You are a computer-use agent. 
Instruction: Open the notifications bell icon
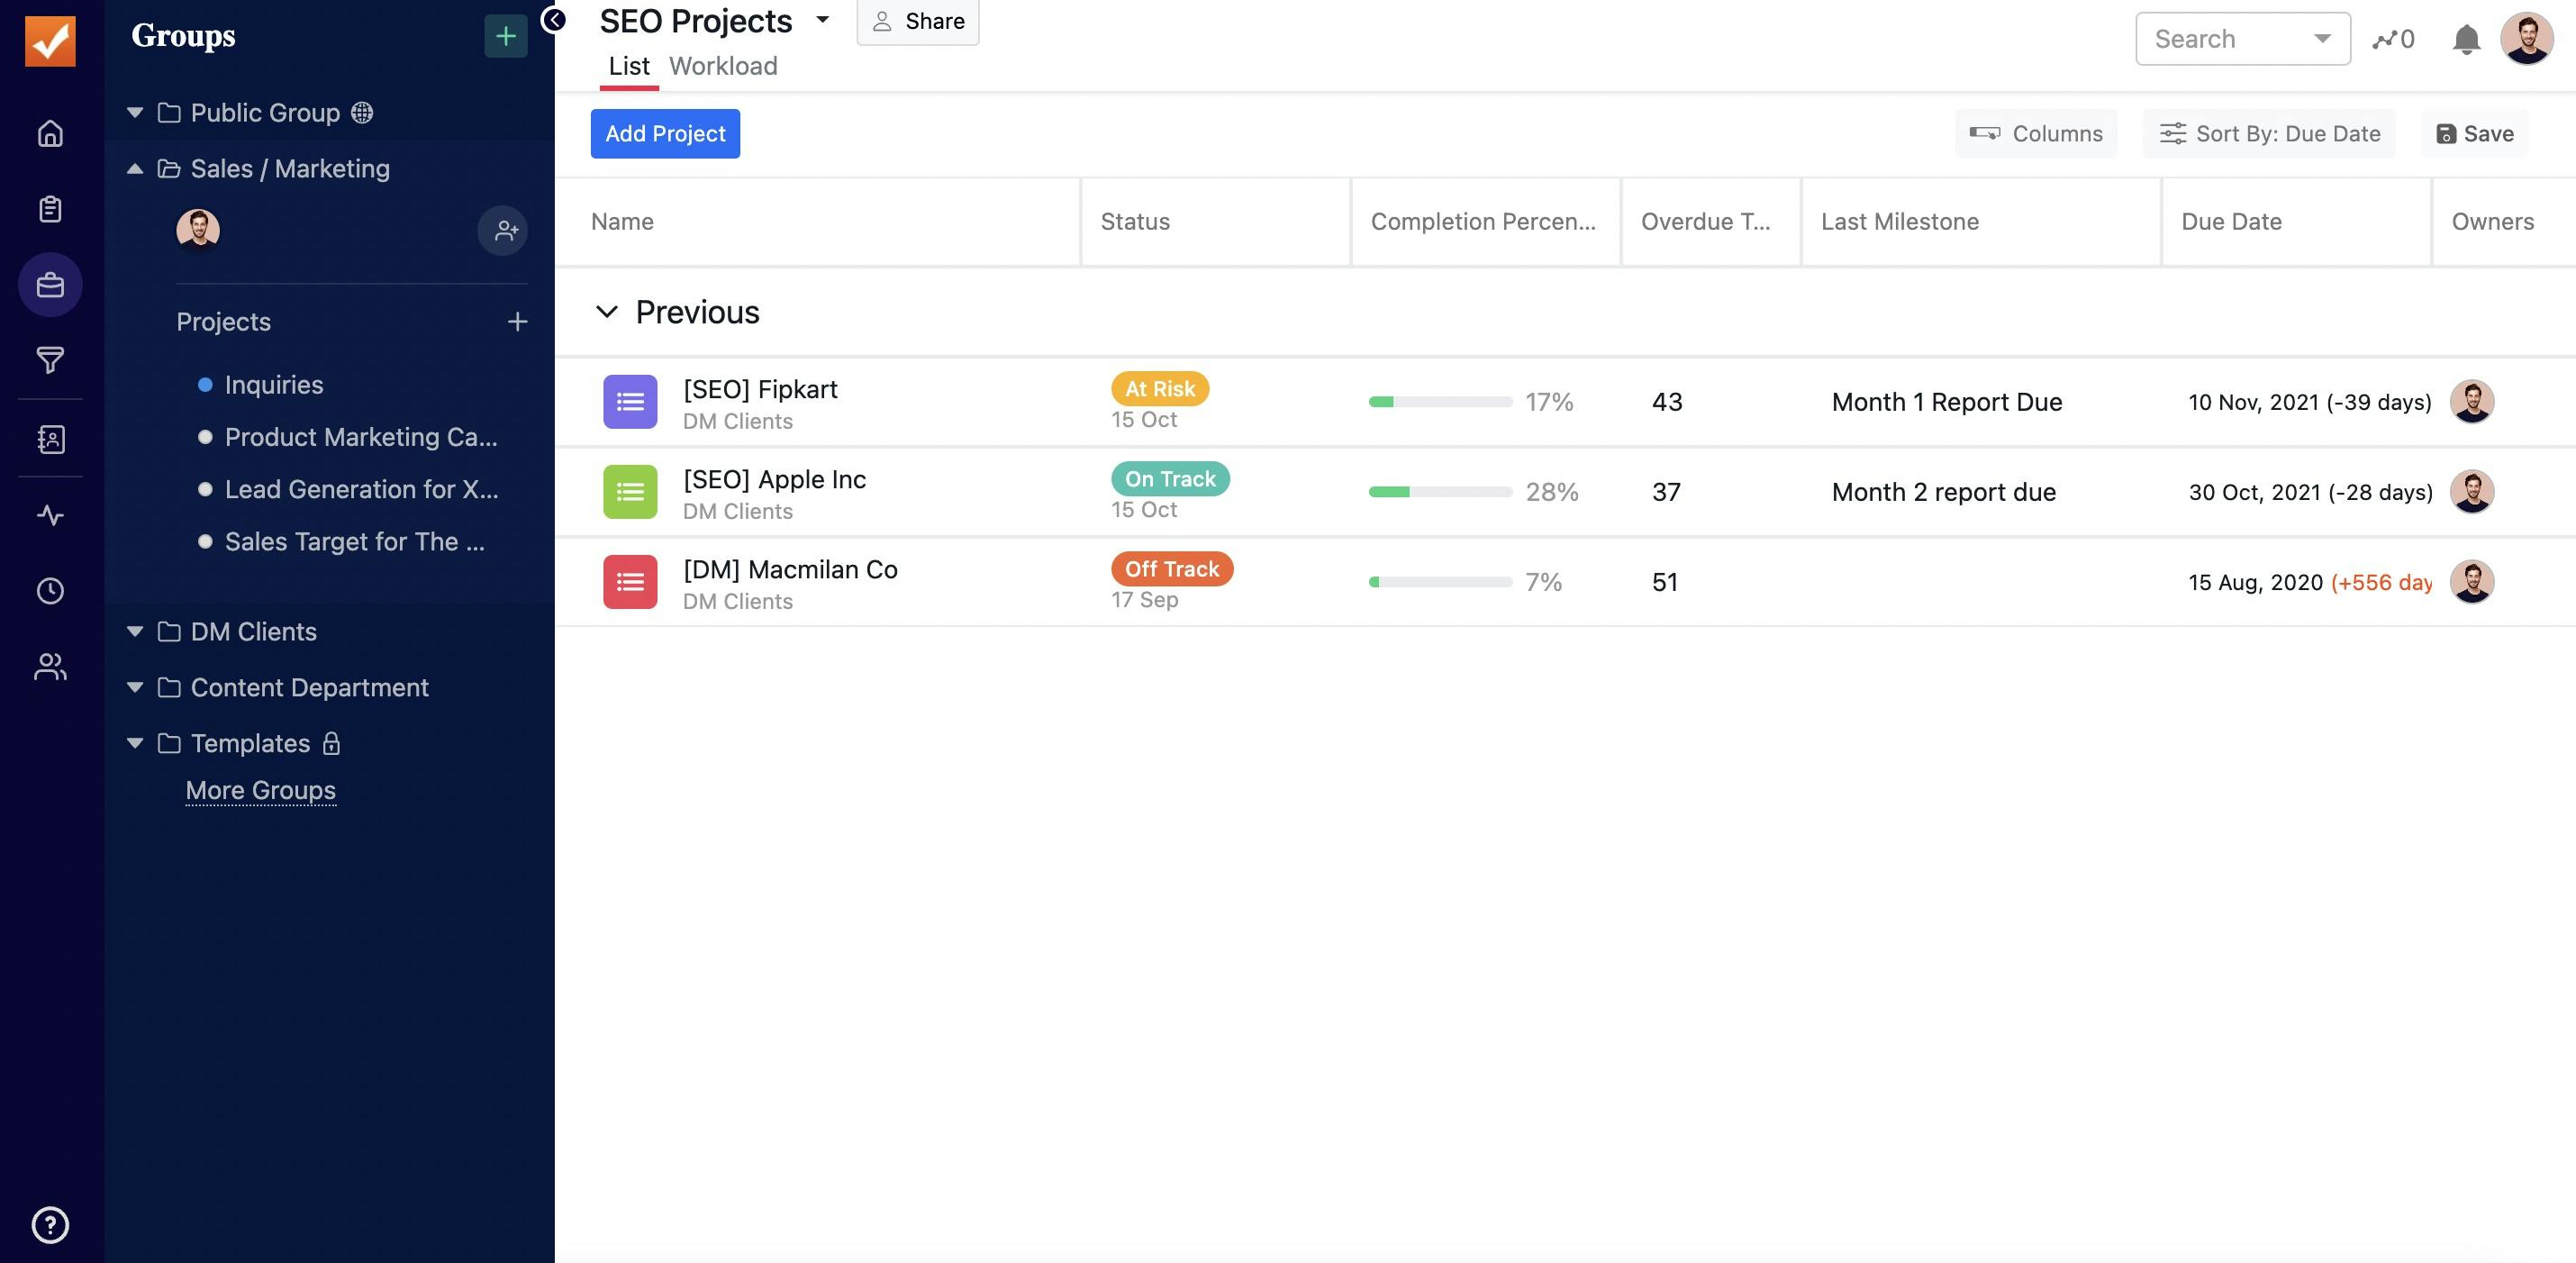[x=2466, y=39]
